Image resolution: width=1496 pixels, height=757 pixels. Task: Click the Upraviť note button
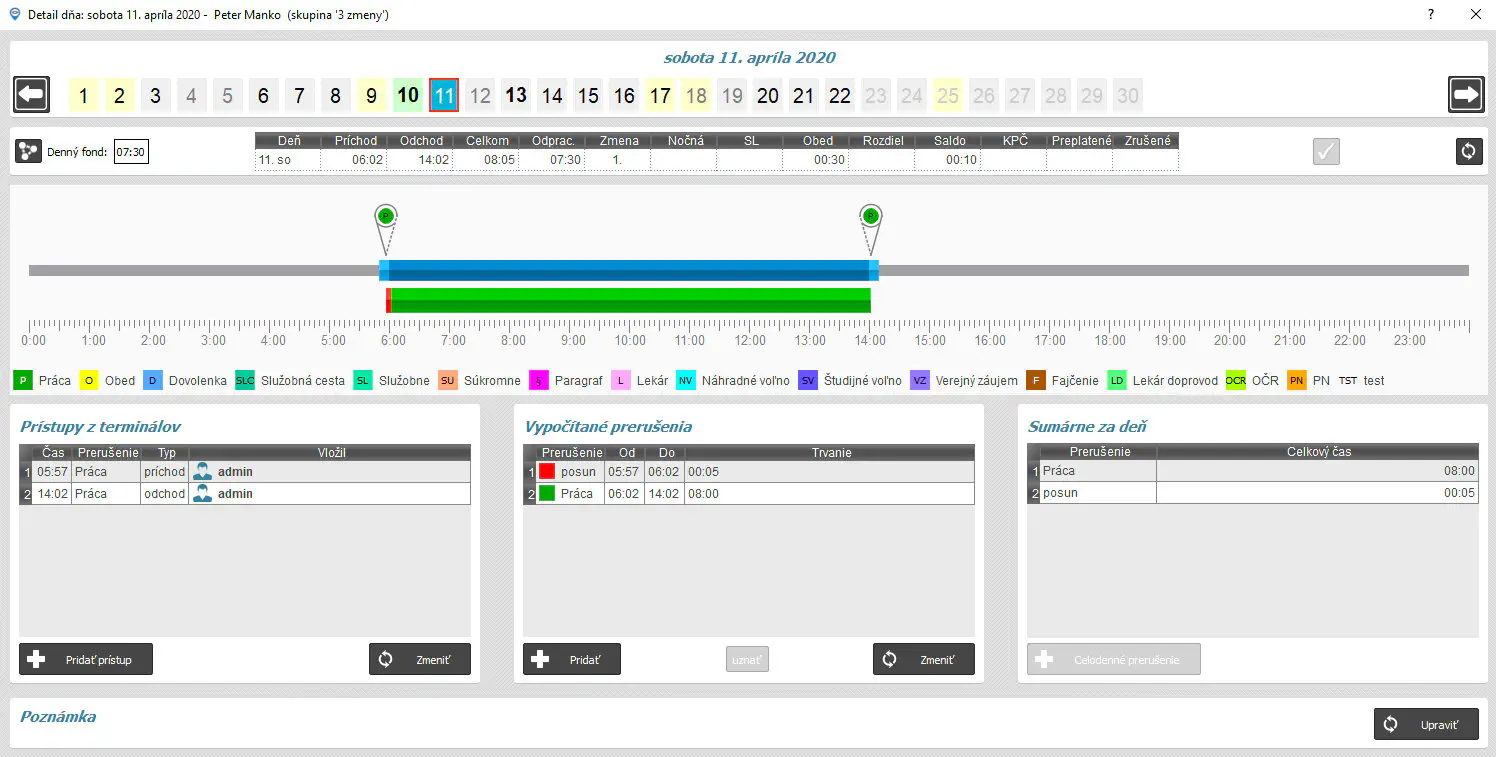point(1426,725)
